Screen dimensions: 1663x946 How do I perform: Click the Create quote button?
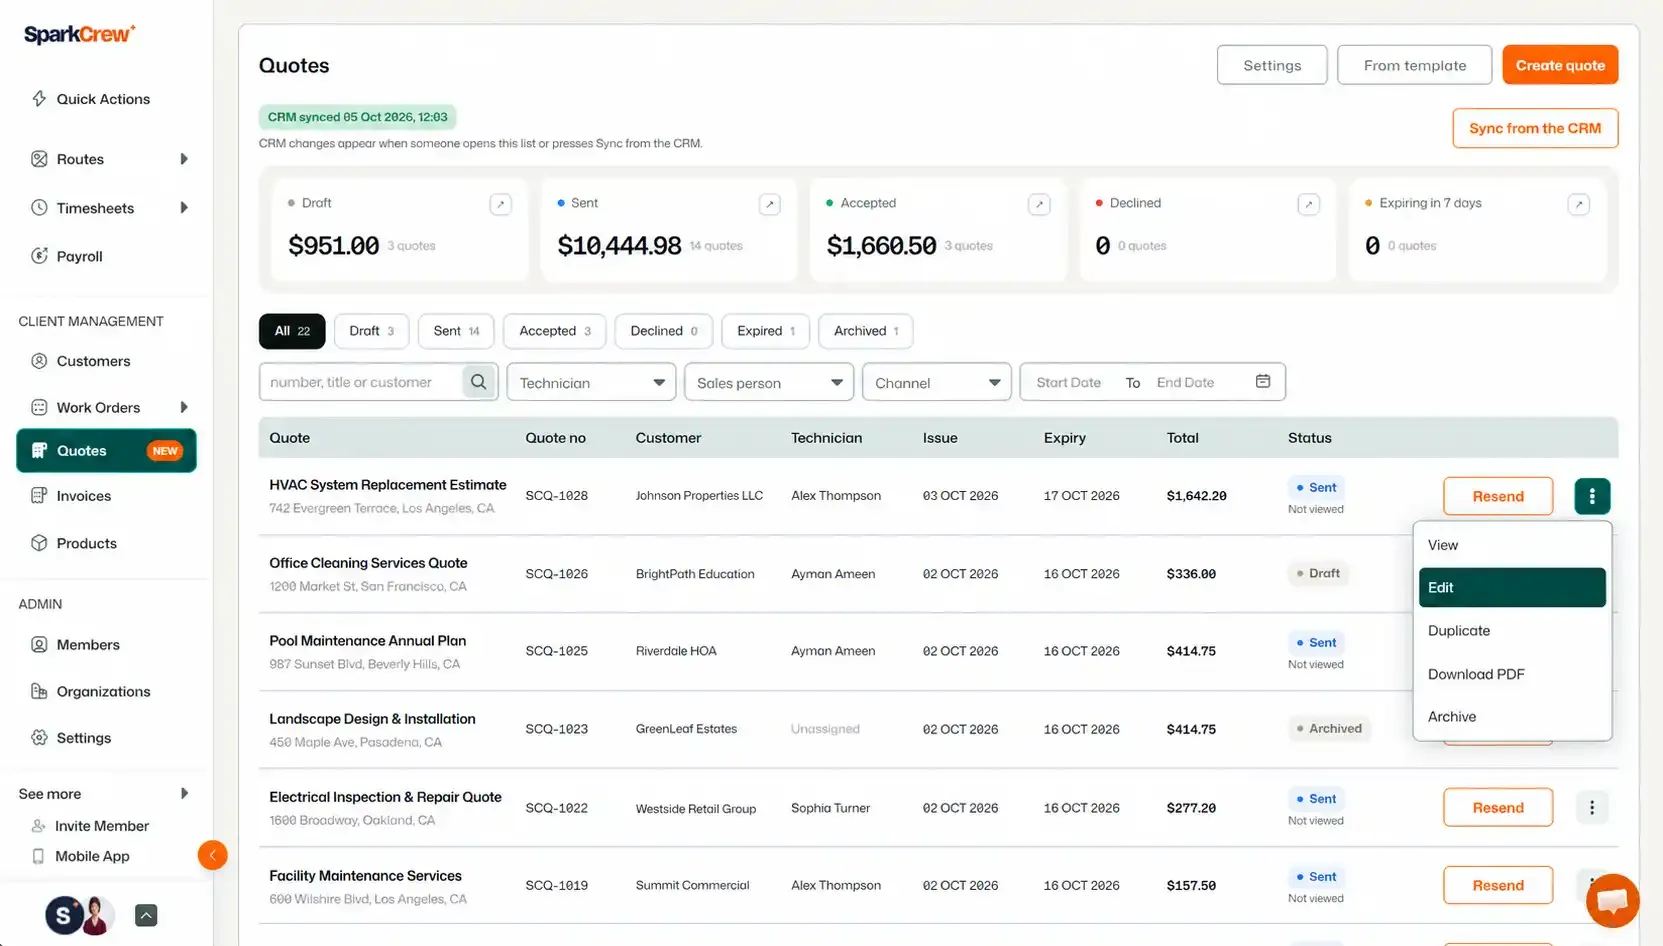(x=1560, y=65)
